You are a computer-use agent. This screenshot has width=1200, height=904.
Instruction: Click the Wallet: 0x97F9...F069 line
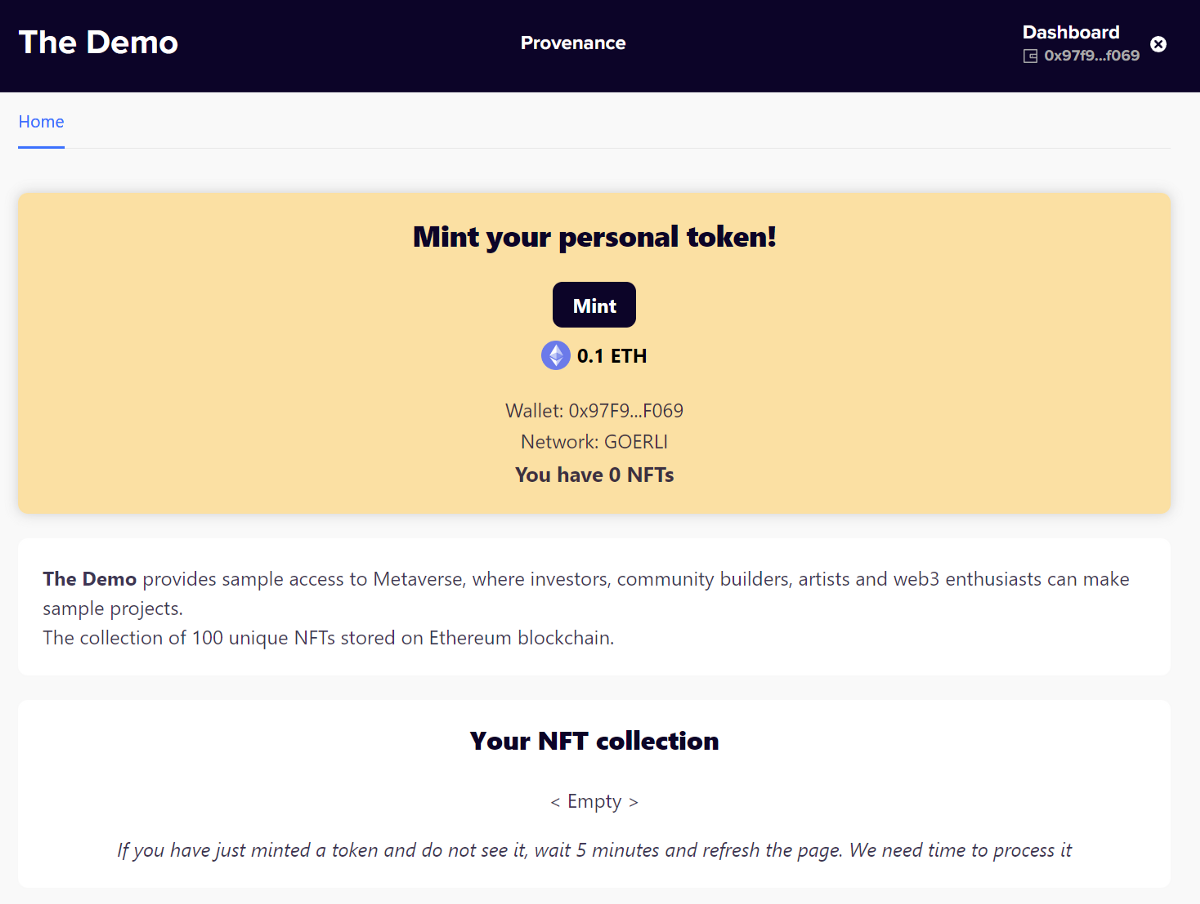594,410
